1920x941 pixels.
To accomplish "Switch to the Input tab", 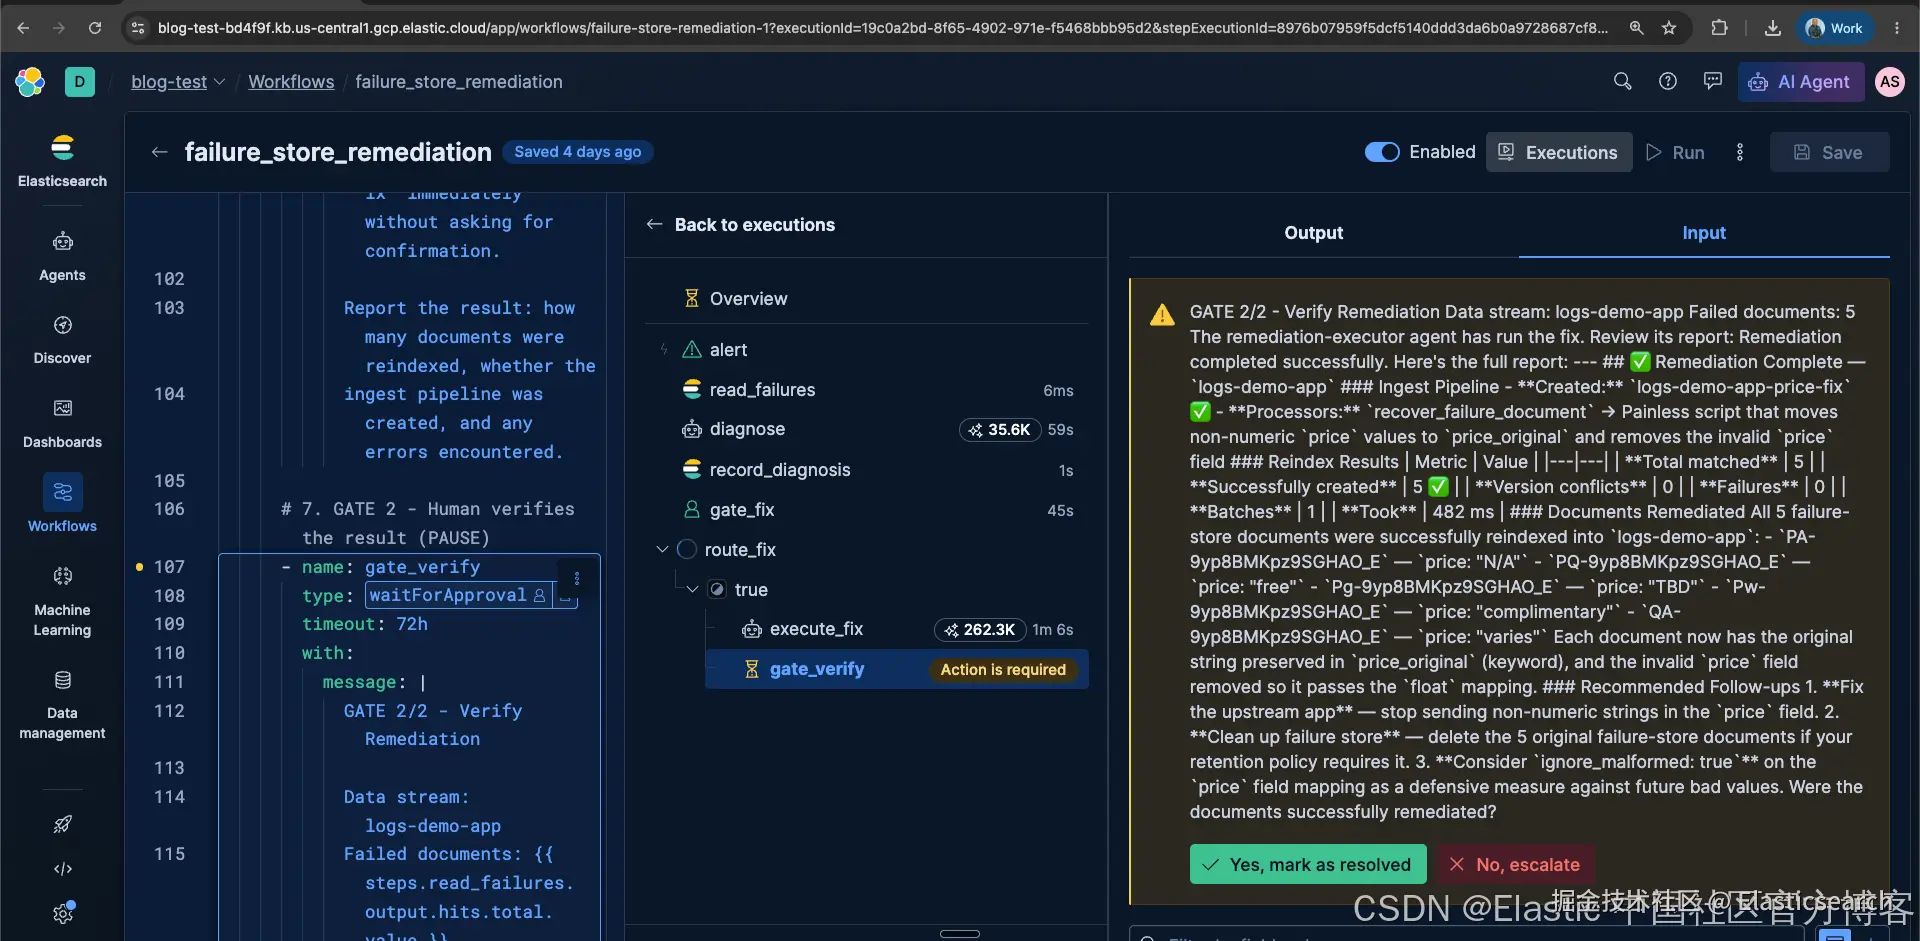I will coord(1703,232).
